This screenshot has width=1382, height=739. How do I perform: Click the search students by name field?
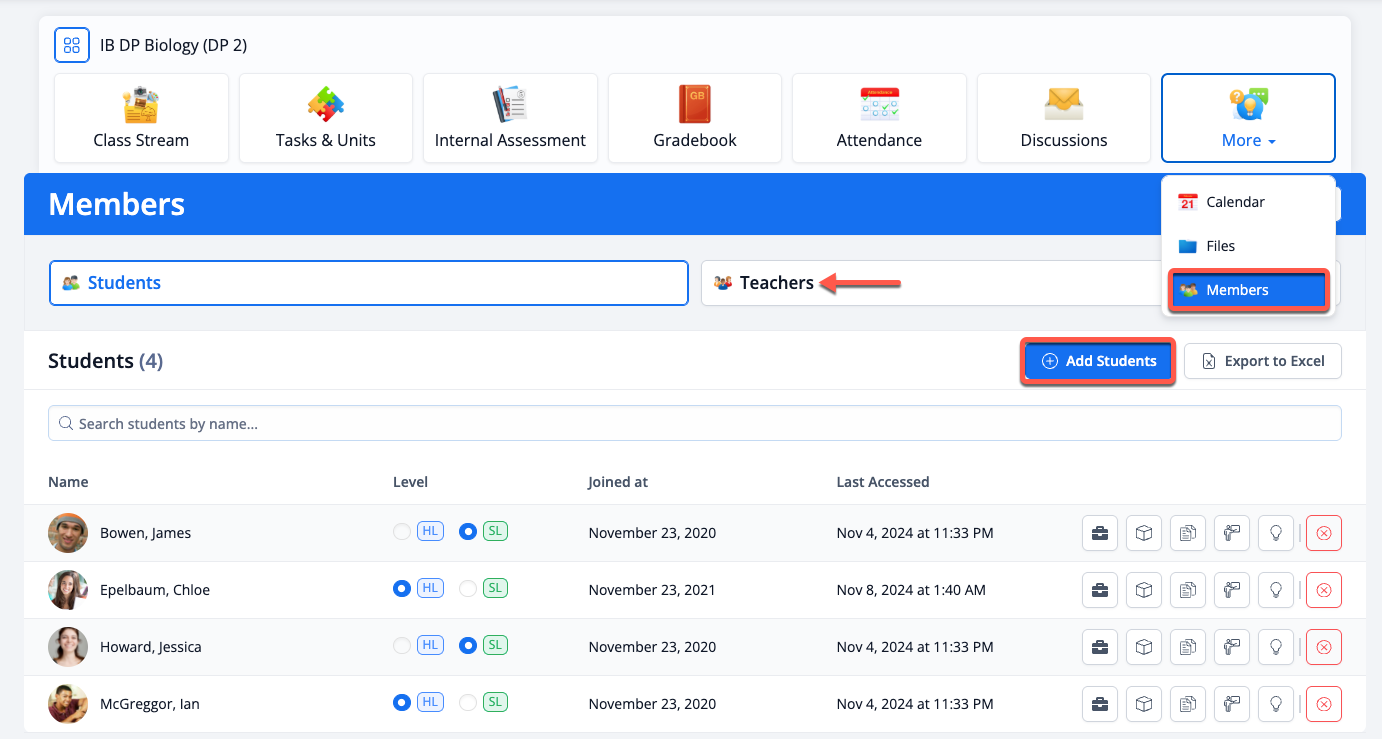(x=694, y=424)
